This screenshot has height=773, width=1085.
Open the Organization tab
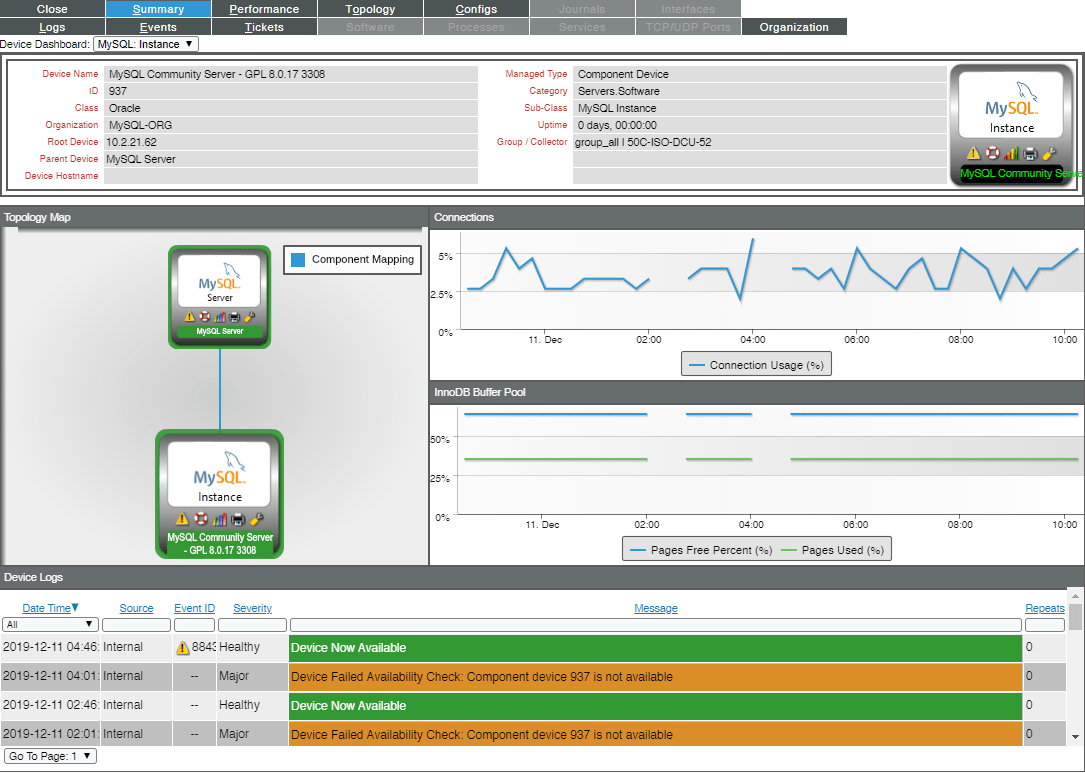pyautogui.click(x=794, y=27)
